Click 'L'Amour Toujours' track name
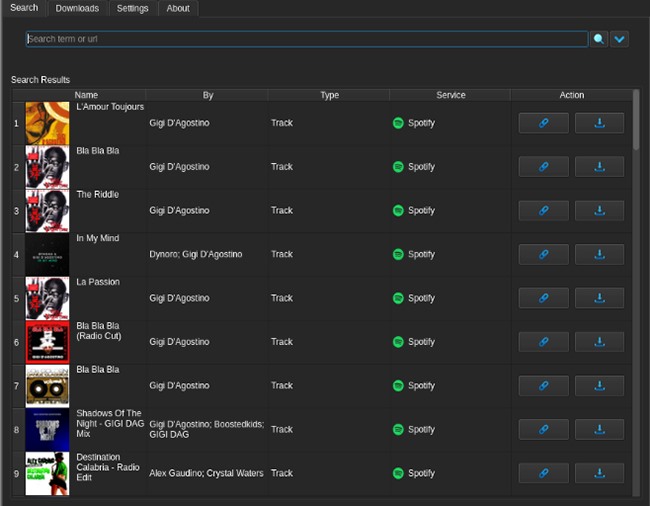 tap(110, 107)
